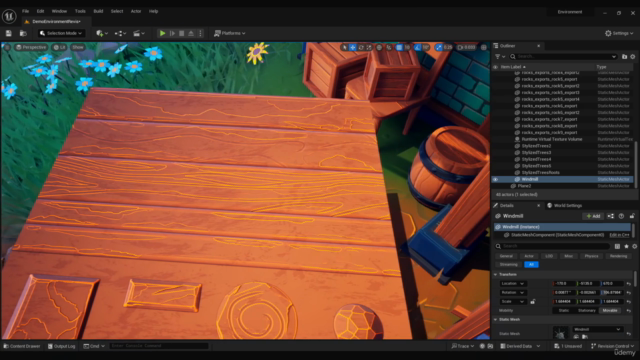Click the Stop playback button

pyautogui.click(x=182, y=33)
